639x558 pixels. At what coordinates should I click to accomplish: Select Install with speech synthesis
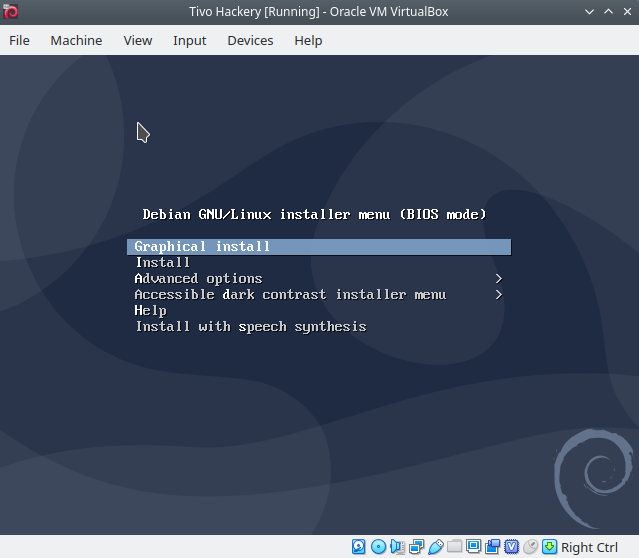tap(251, 327)
